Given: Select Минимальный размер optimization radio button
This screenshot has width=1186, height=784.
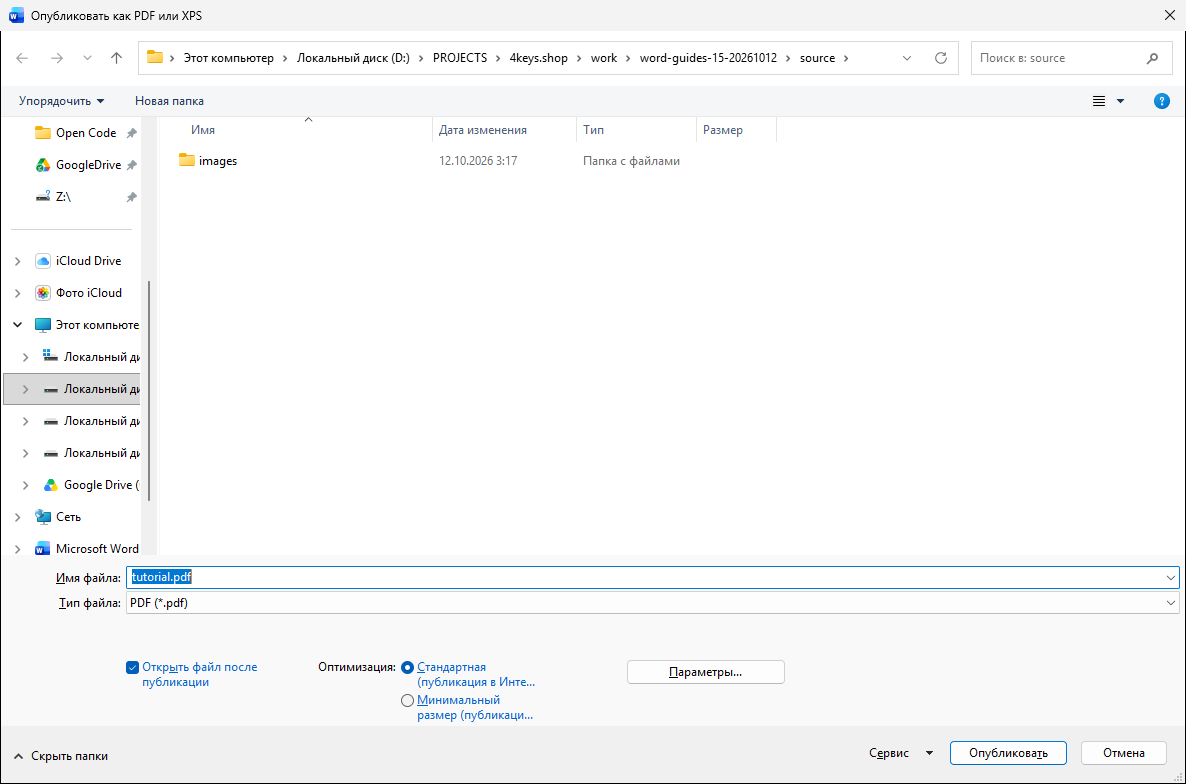Looking at the screenshot, I should coord(408,700).
